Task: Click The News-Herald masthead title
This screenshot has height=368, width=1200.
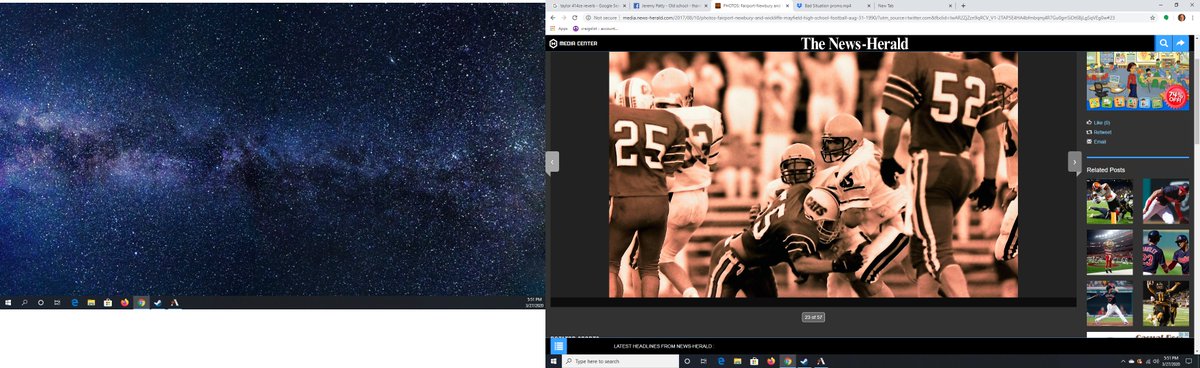Action: [x=855, y=43]
